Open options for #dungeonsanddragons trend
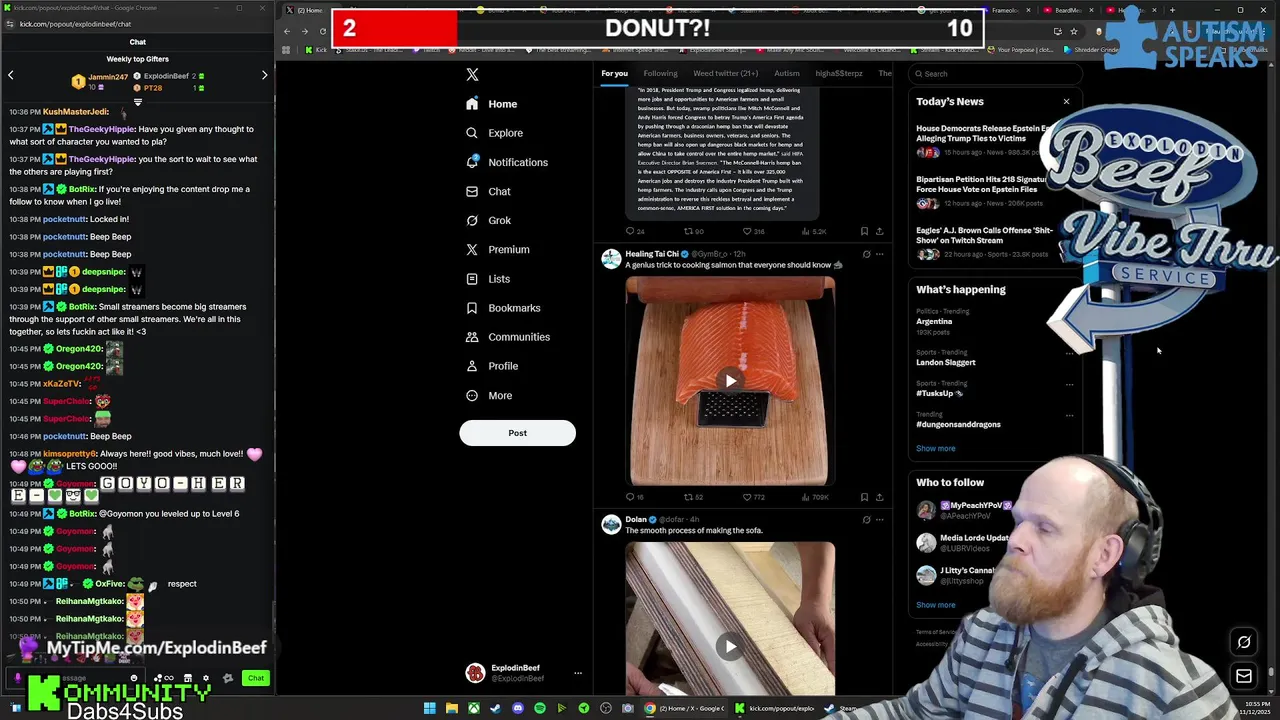Screen dimensions: 1280x720 click(1069, 415)
